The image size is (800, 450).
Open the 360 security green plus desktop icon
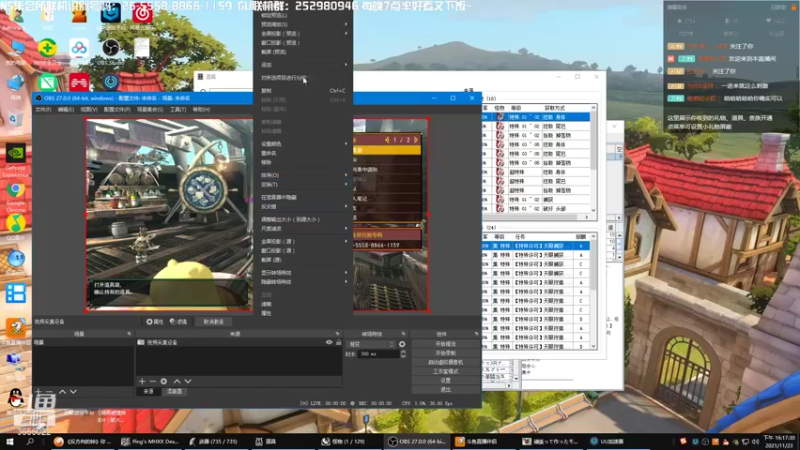click(x=47, y=48)
